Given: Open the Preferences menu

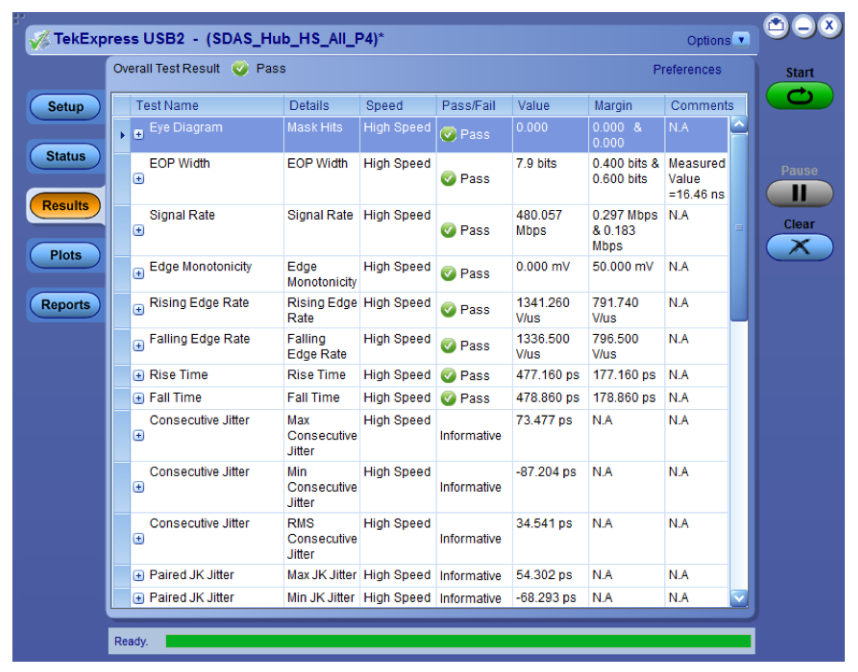Looking at the screenshot, I should click(687, 69).
